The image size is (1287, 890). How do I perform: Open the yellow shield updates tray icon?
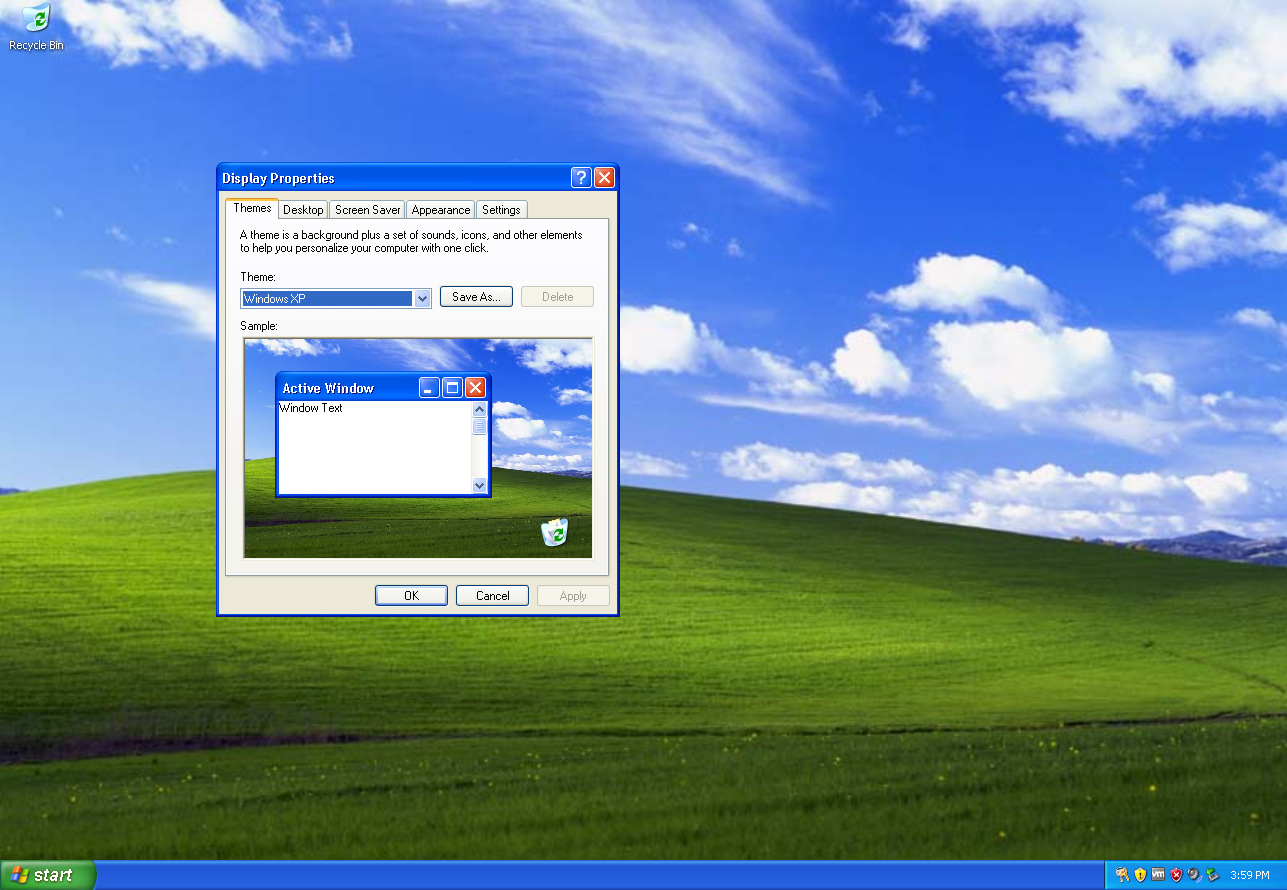click(x=1140, y=875)
